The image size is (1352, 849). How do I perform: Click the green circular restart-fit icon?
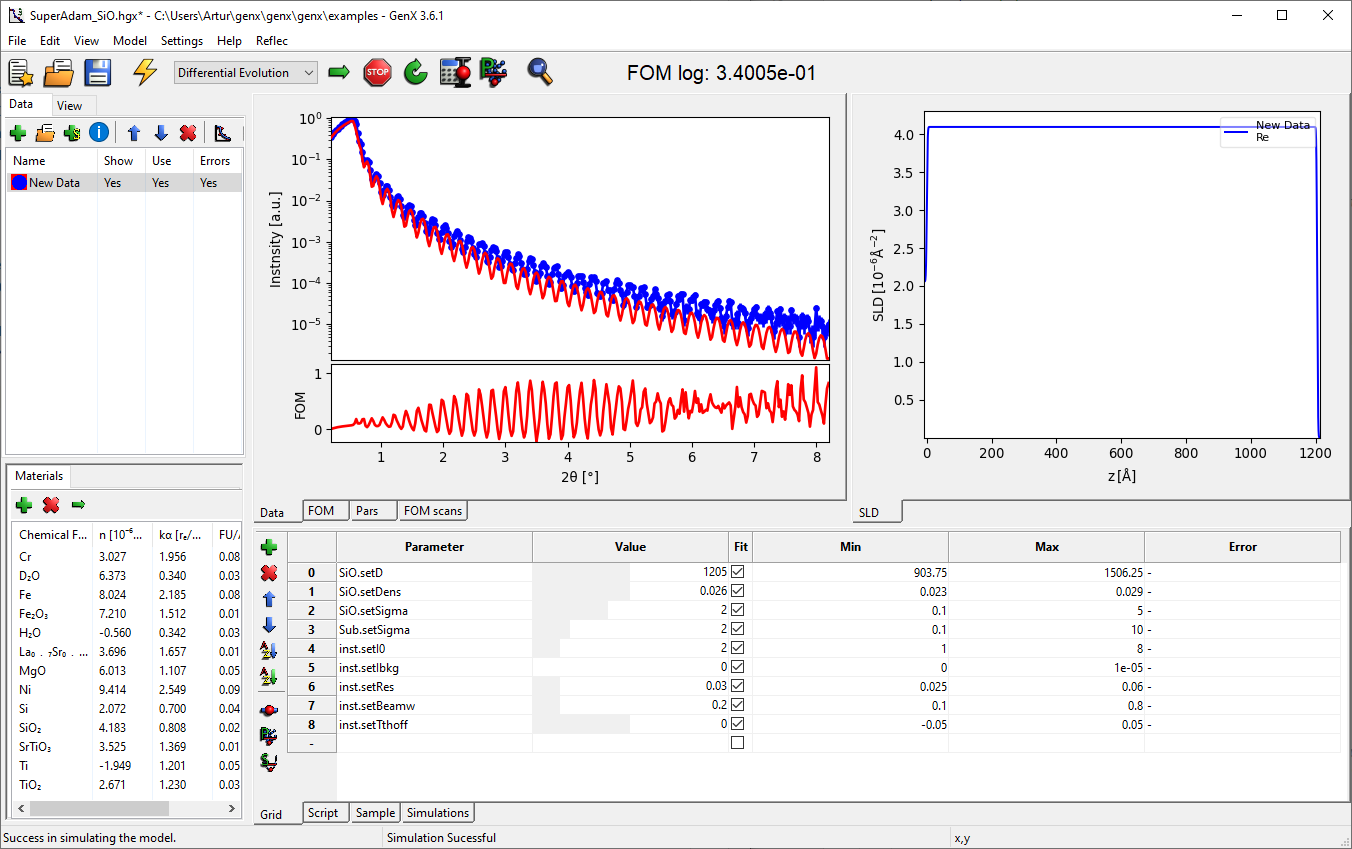point(415,72)
